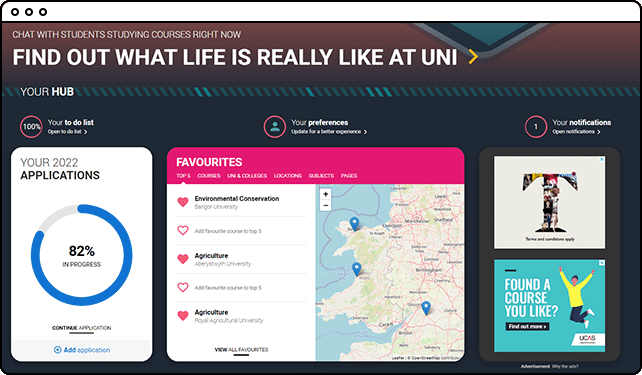This screenshot has height=375, width=642.
Task: Switch to Top 5 favourites tab
Action: [x=183, y=176]
